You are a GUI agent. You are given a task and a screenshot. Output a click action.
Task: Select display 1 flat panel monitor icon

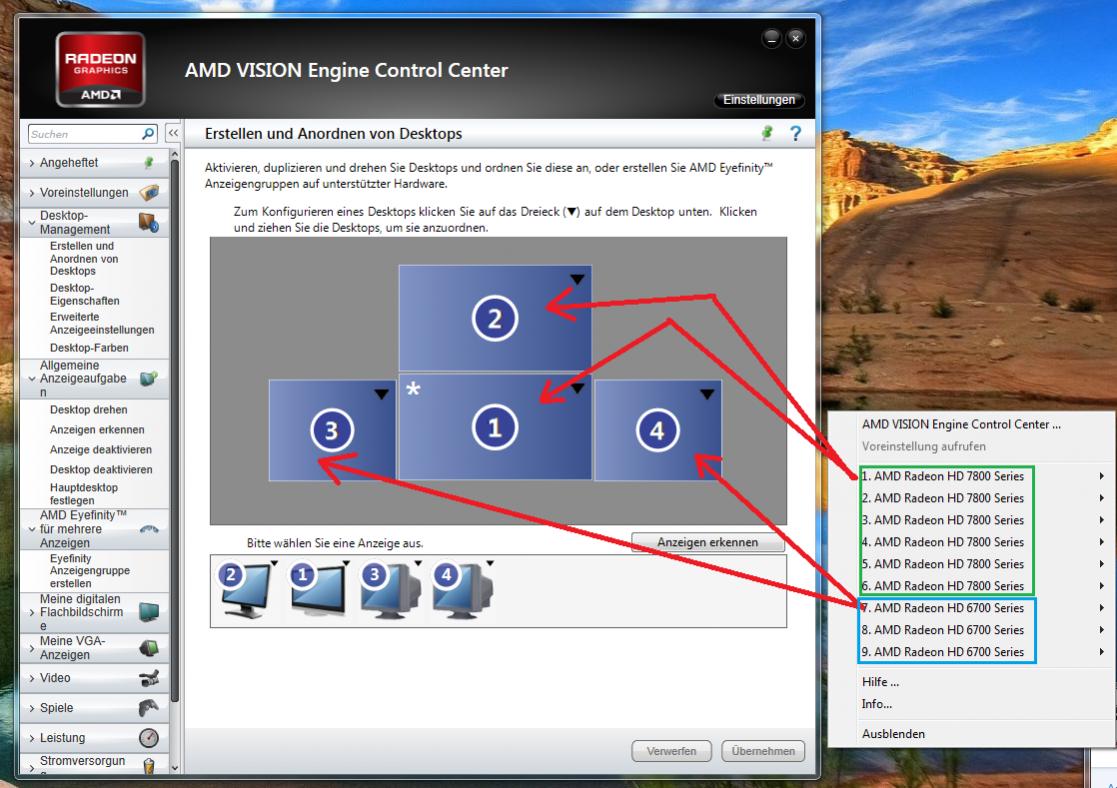click(318, 590)
